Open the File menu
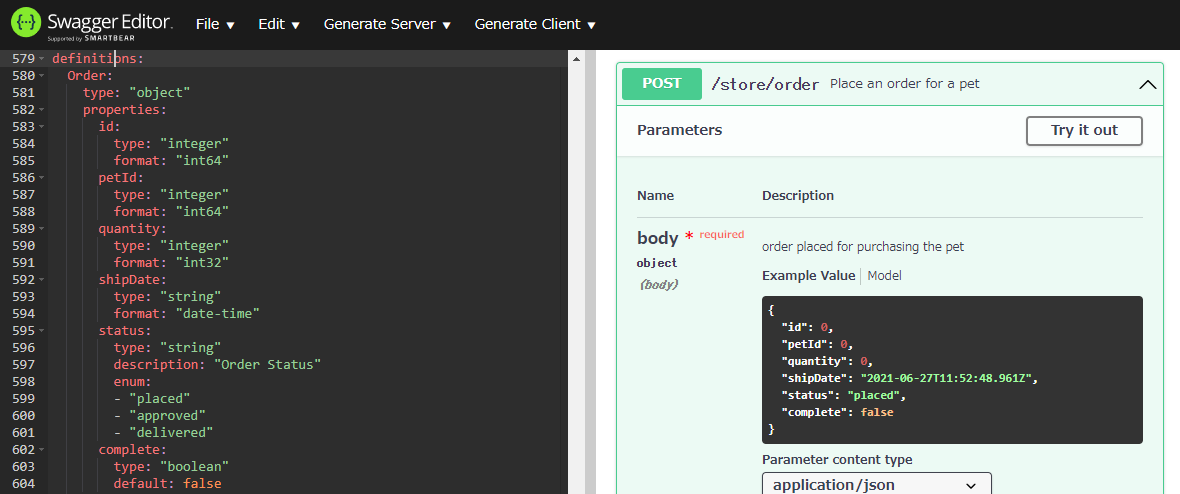This screenshot has width=1180, height=494. pyautogui.click(x=215, y=24)
